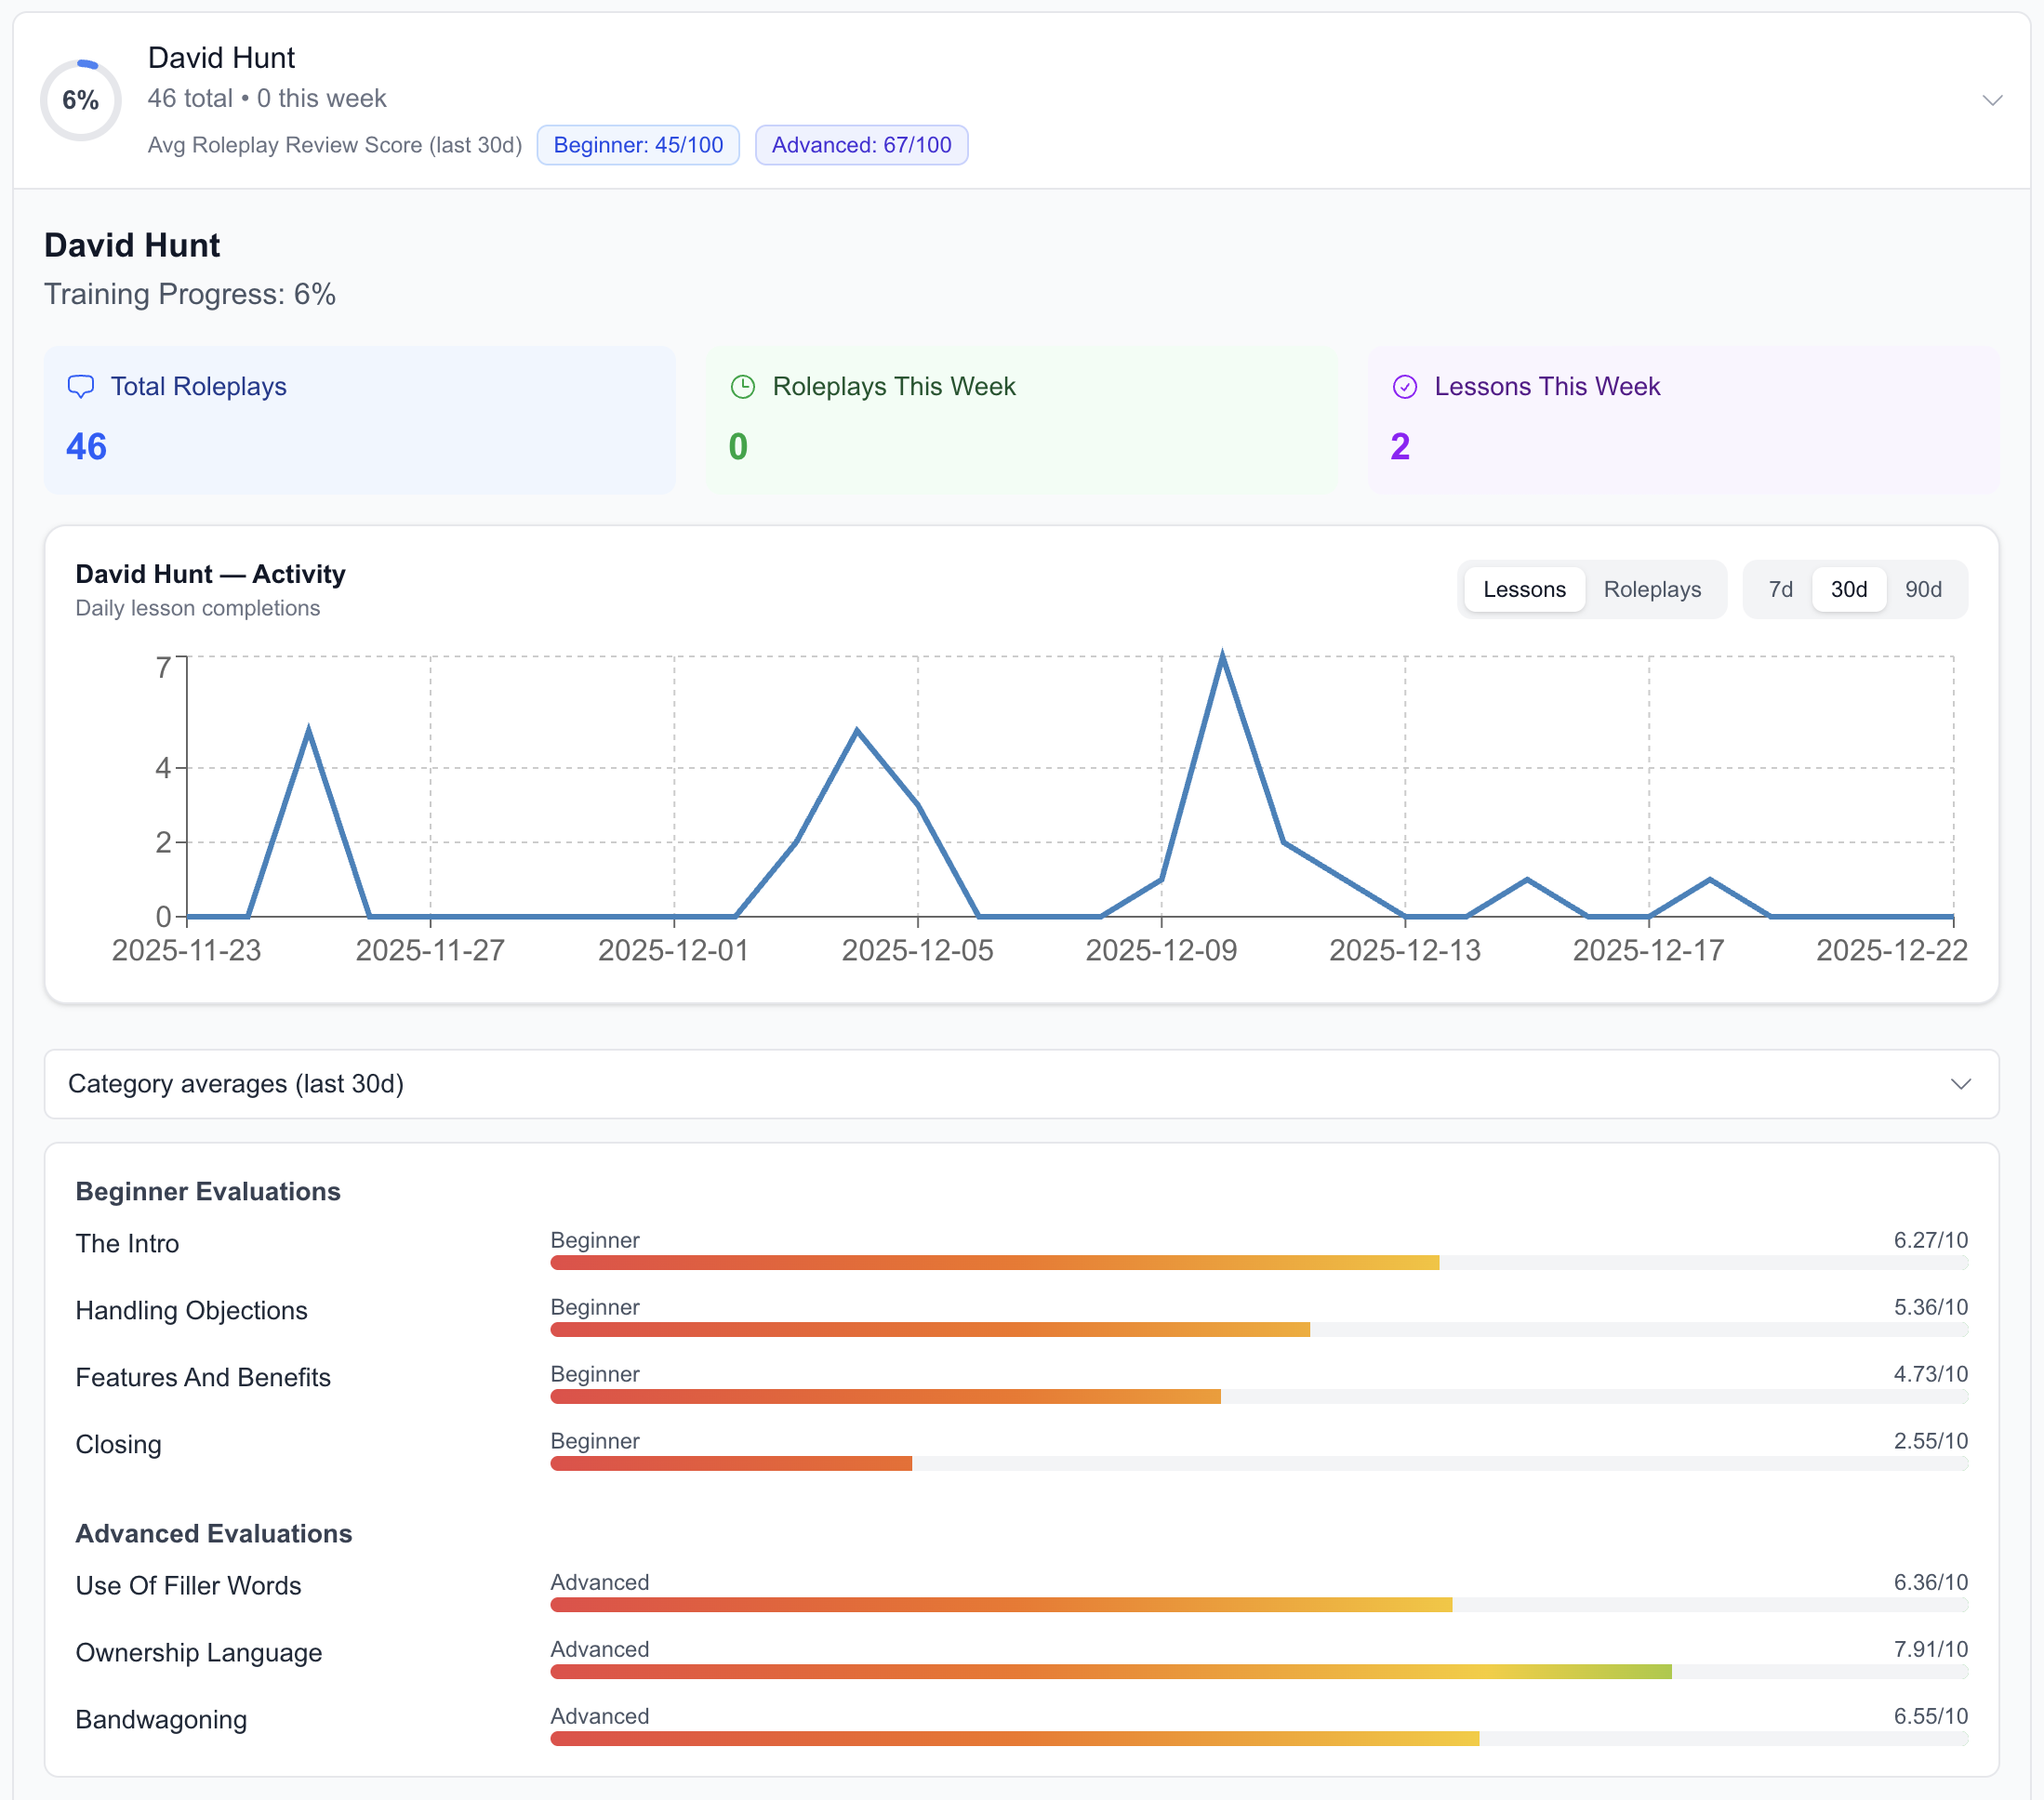Click the Advanced: 67/100 badge
The height and width of the screenshot is (1800, 2044).
pyautogui.click(x=861, y=145)
